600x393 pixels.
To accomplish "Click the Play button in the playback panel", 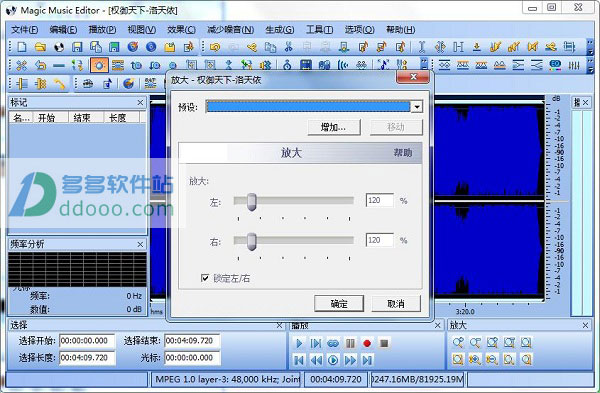I will 299,343.
